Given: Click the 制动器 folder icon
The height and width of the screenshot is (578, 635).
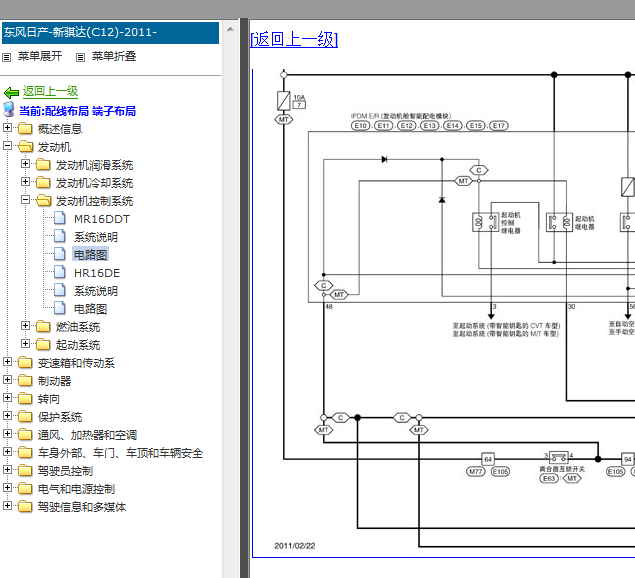Looking at the screenshot, I should pos(25,381).
